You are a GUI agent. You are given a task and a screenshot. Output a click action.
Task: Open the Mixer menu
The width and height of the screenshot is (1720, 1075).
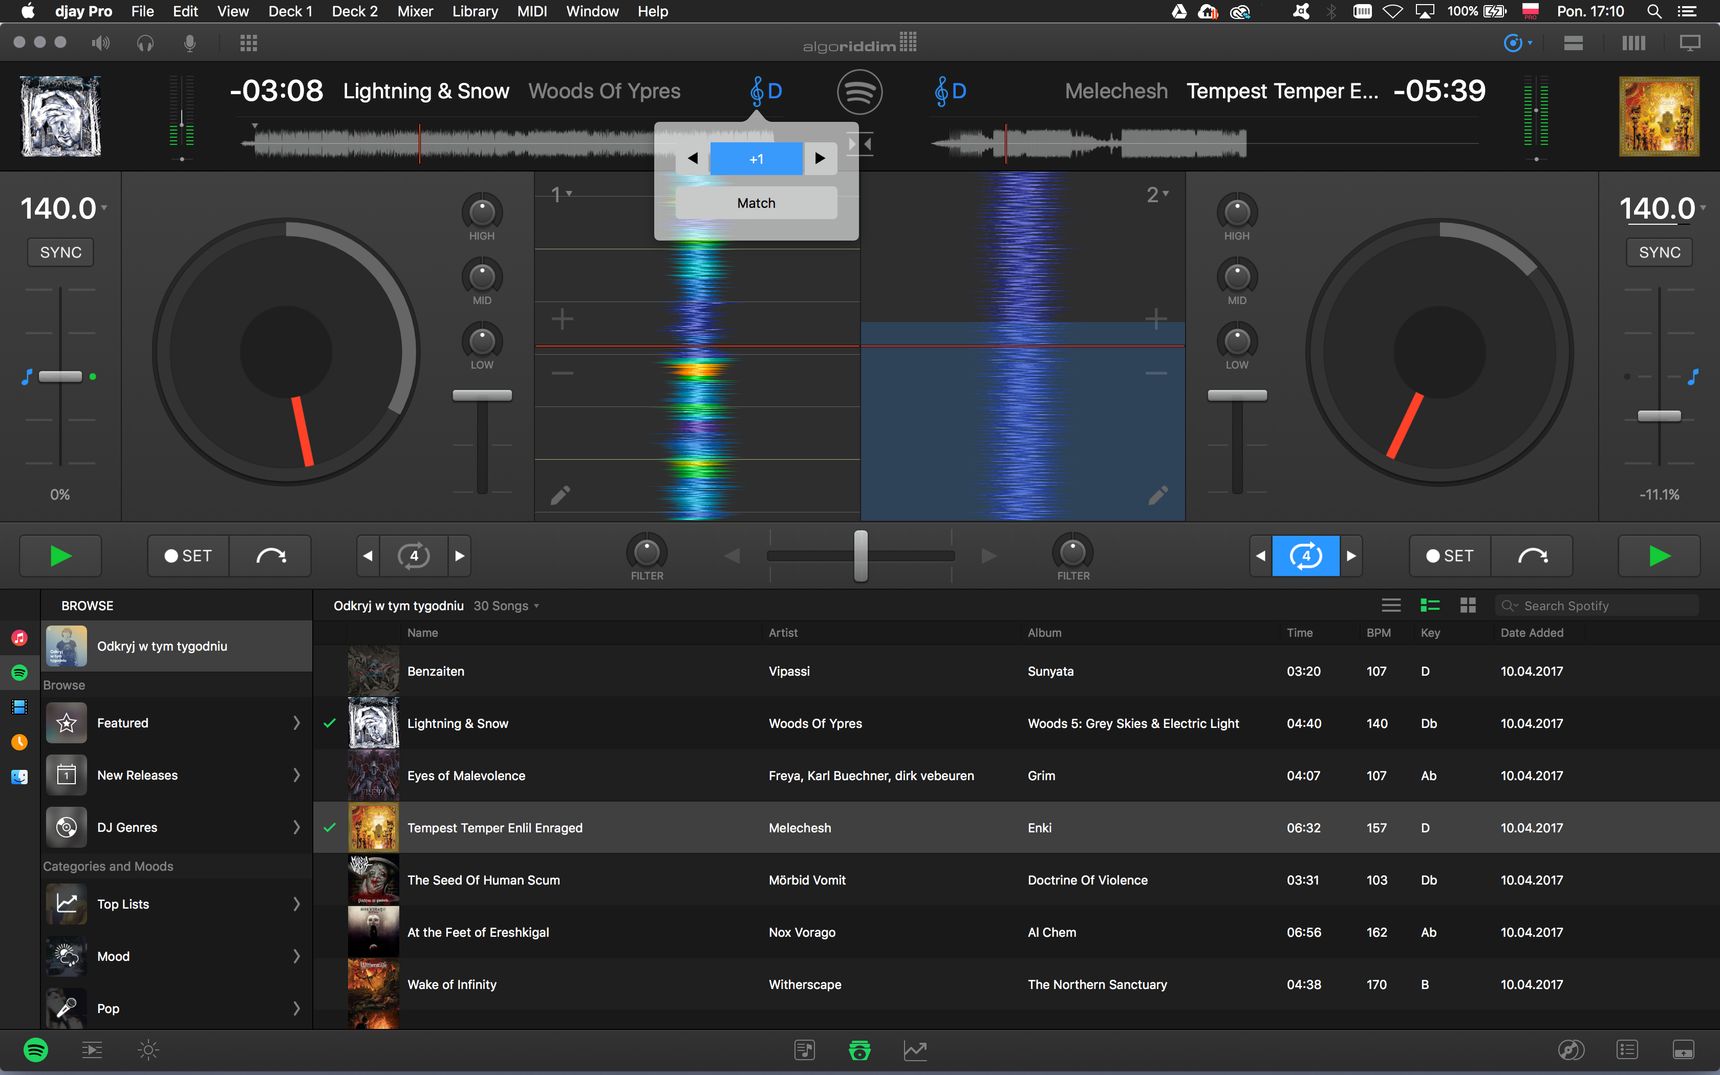point(415,11)
